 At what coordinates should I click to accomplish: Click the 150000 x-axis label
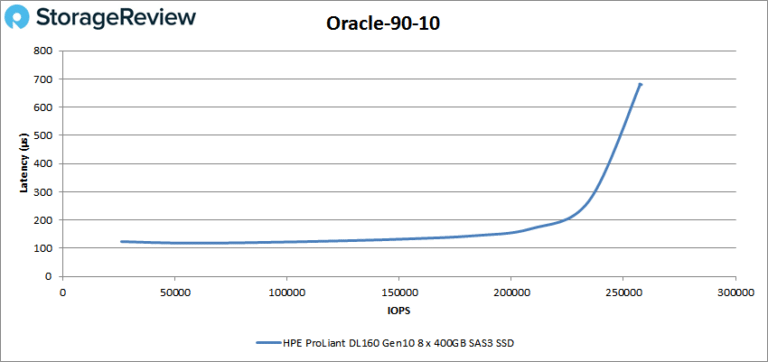click(x=399, y=293)
